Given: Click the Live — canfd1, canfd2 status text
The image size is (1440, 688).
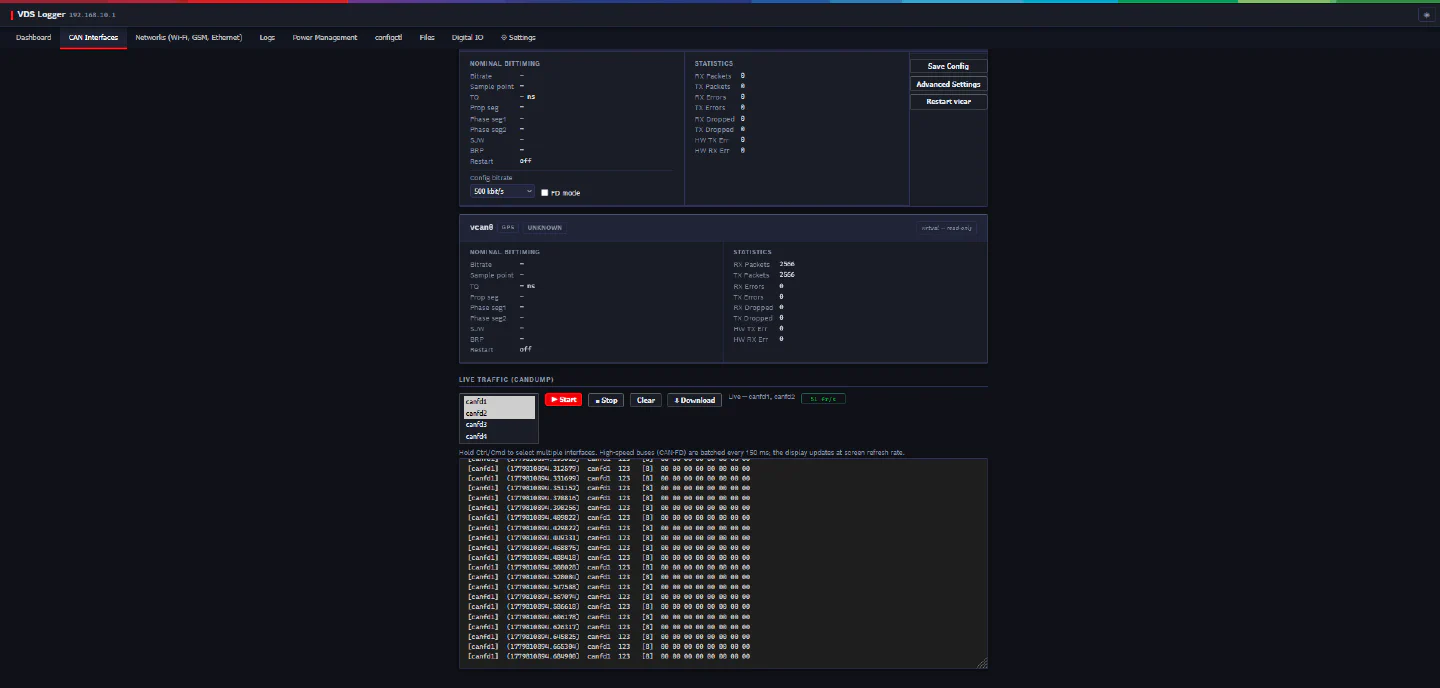Looking at the screenshot, I should point(762,398).
